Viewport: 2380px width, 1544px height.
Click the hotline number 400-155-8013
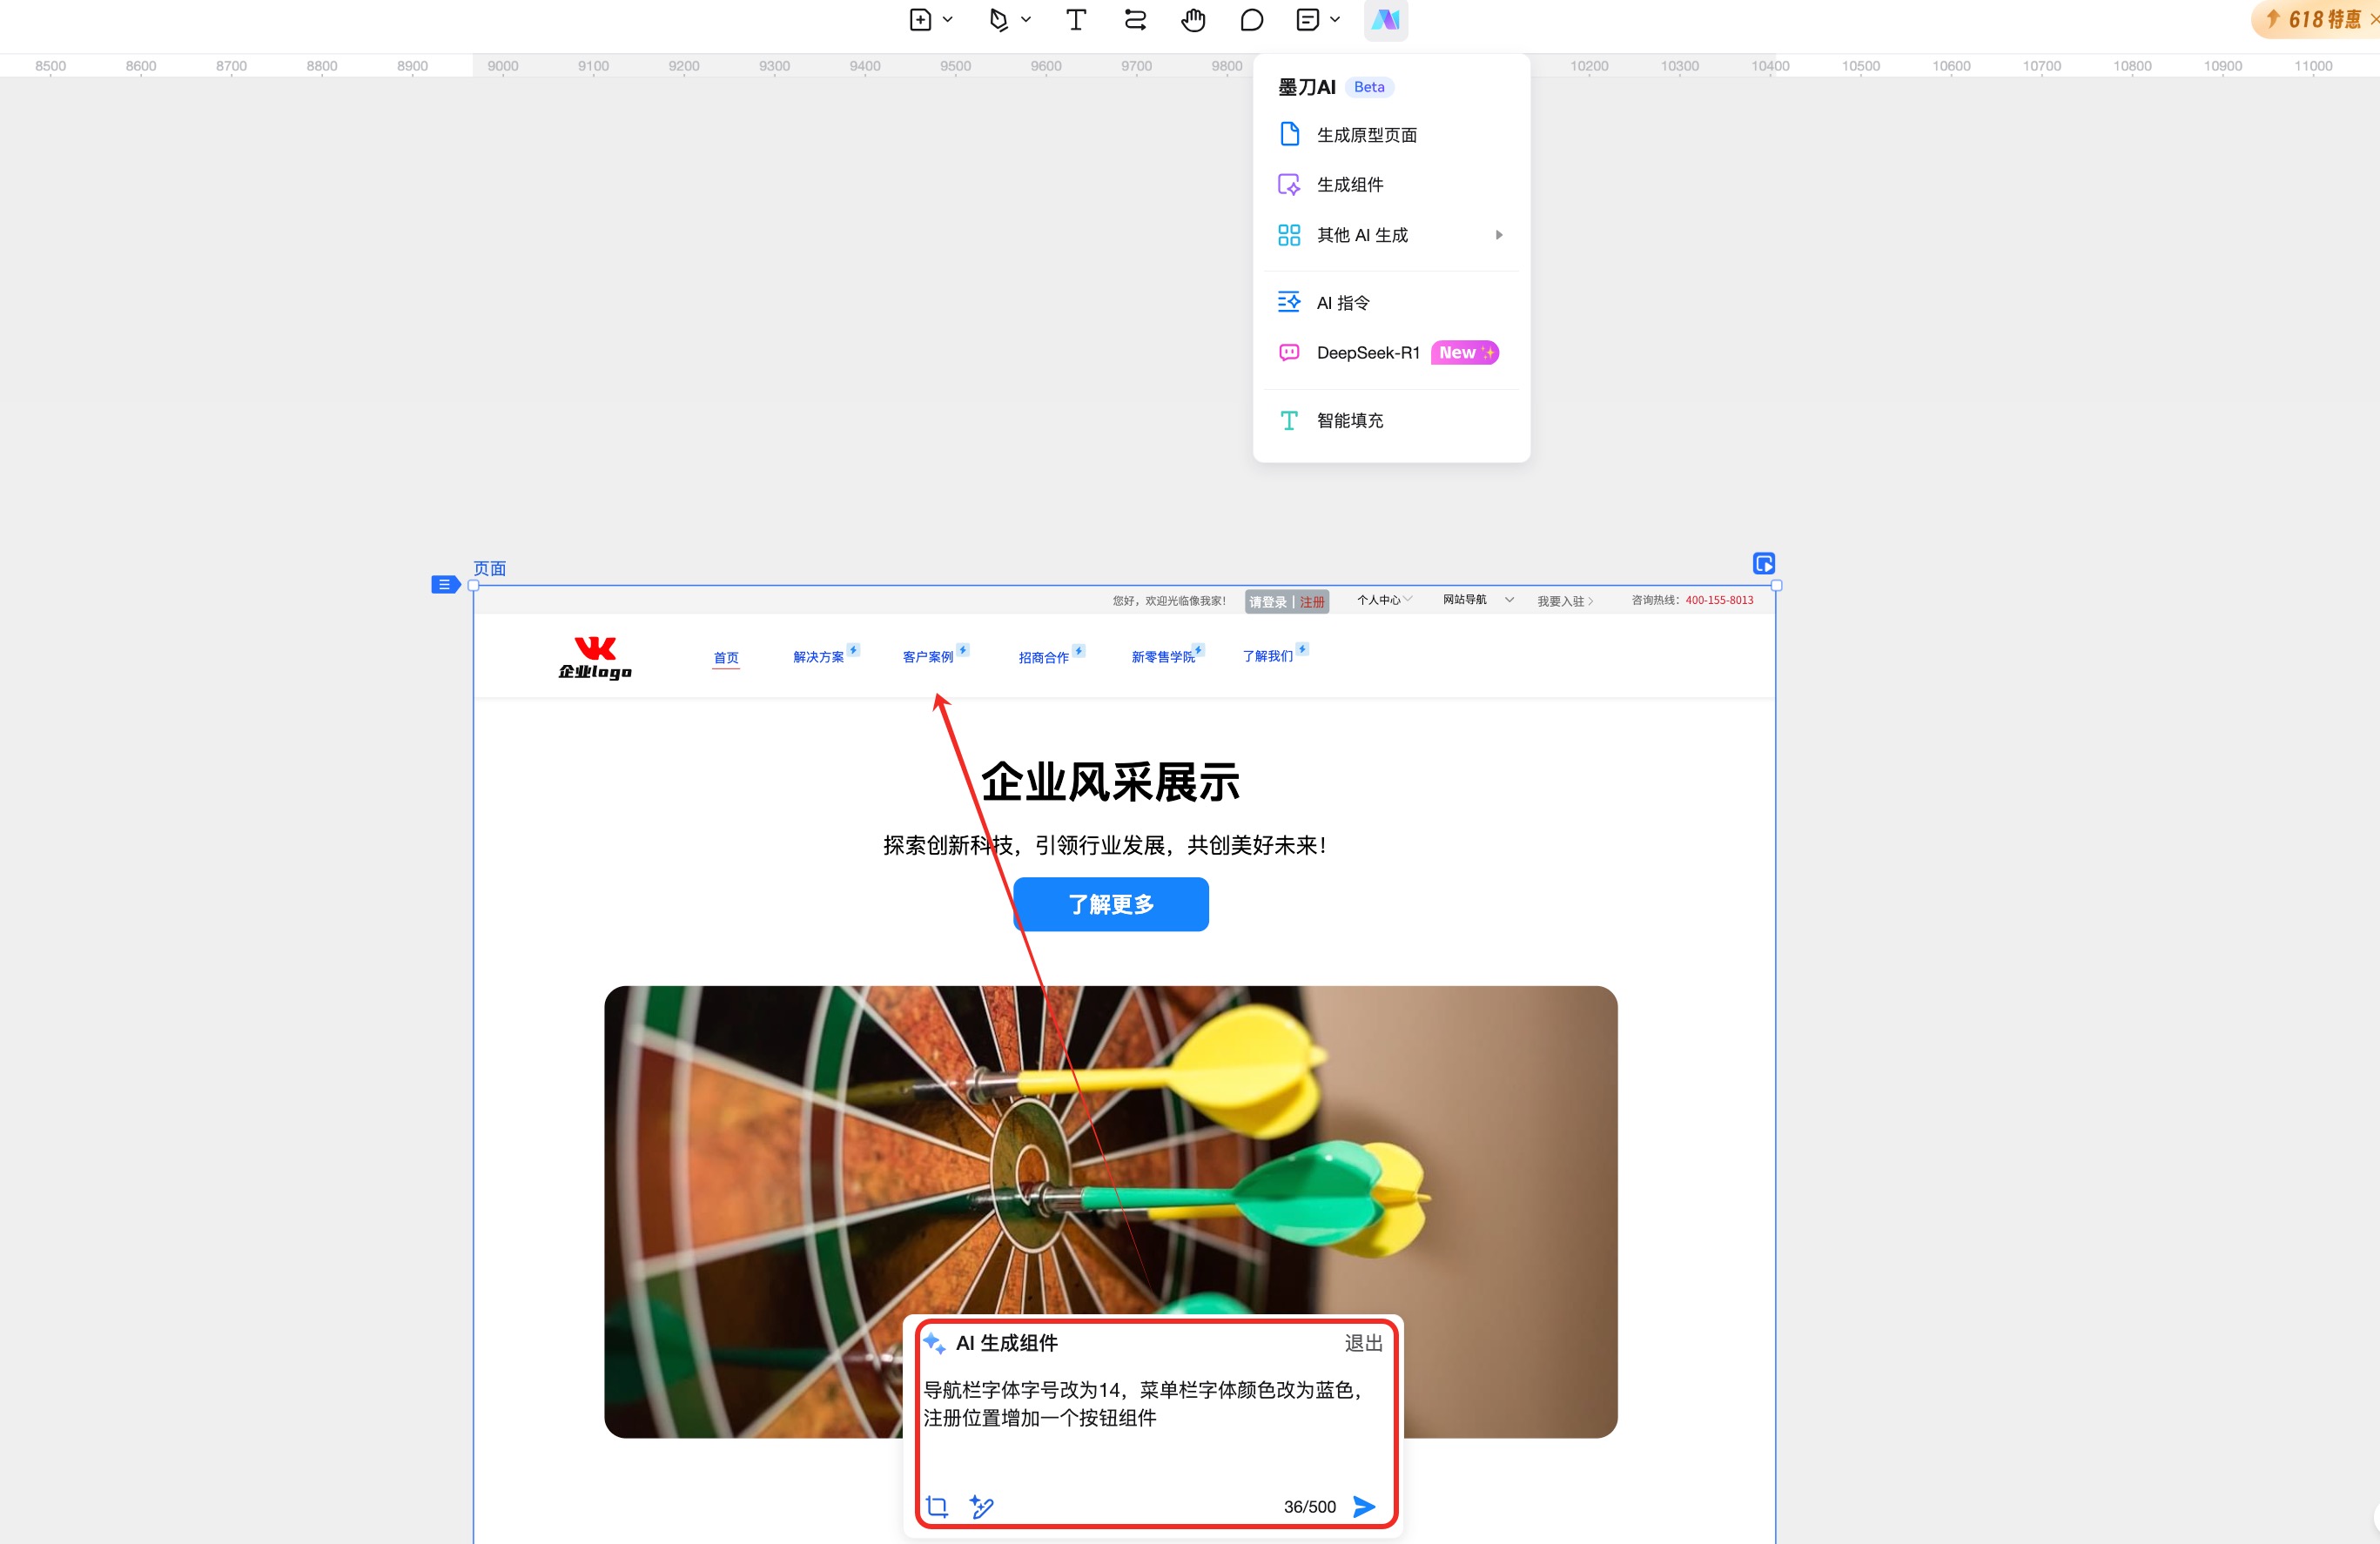1719,600
